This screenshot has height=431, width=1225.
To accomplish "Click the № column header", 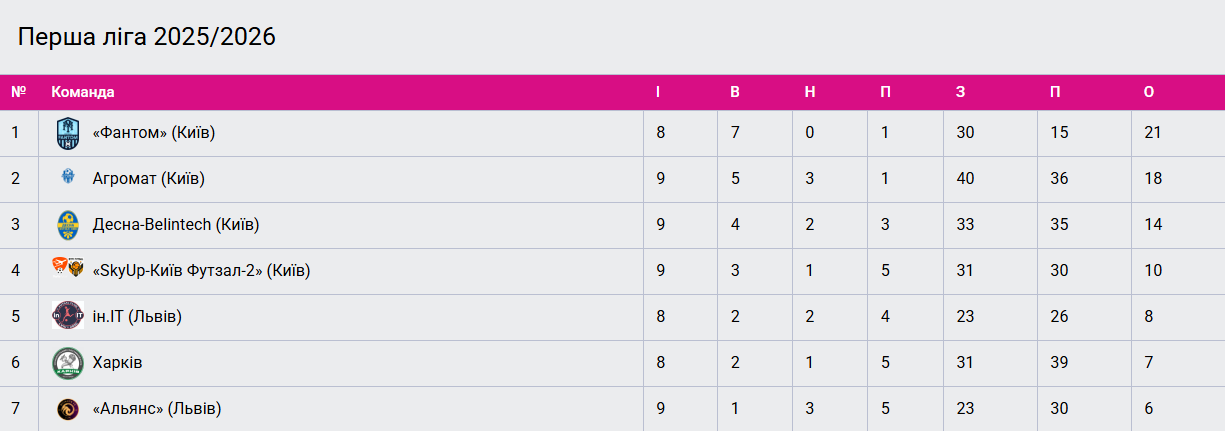I will (x=18, y=92).
